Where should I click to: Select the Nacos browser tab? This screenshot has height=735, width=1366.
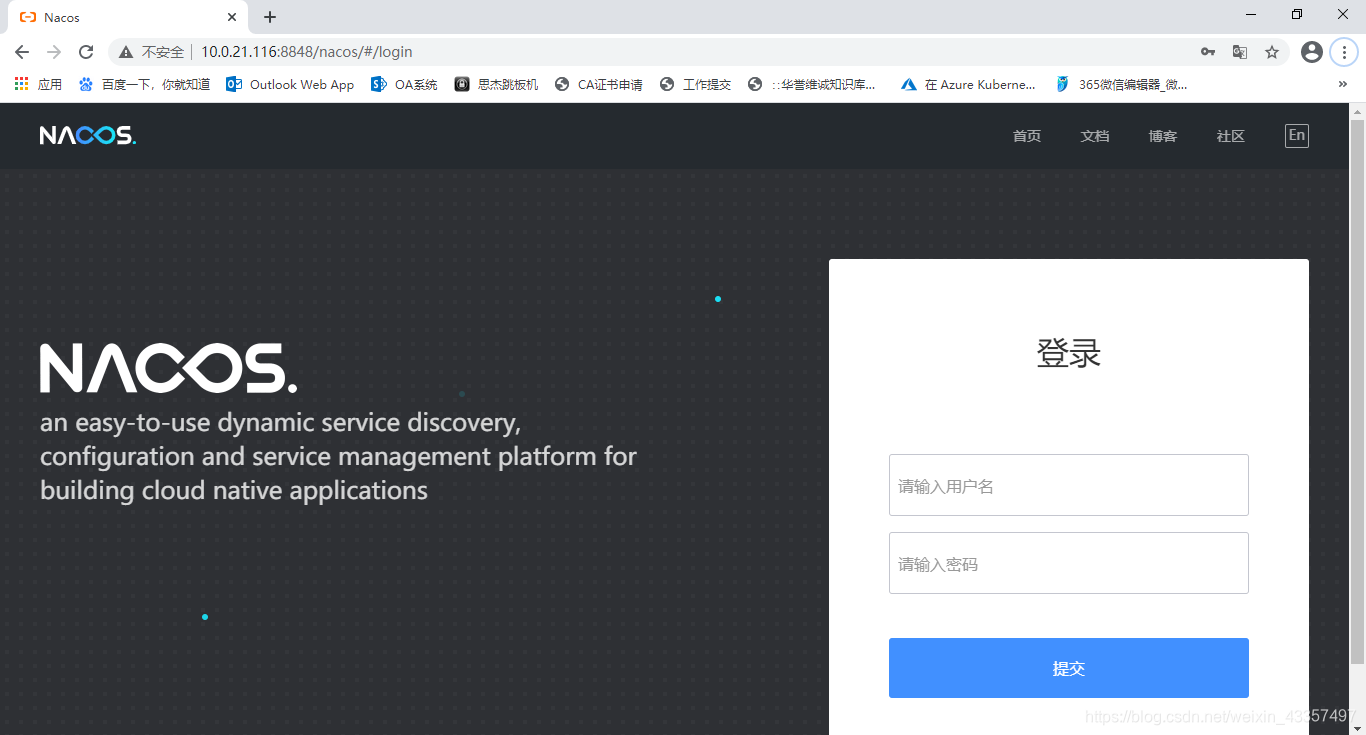128,17
